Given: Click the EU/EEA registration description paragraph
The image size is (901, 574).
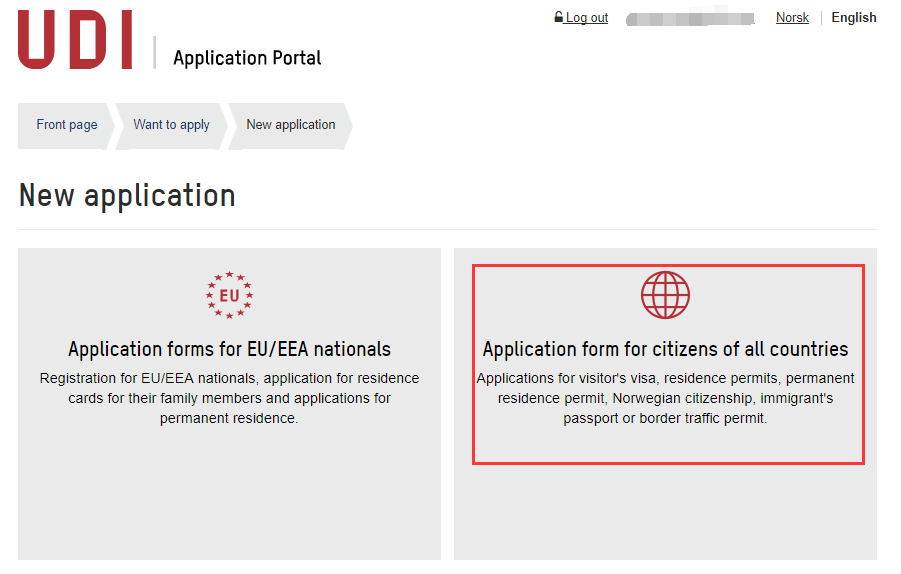Looking at the screenshot, I should 229,398.
